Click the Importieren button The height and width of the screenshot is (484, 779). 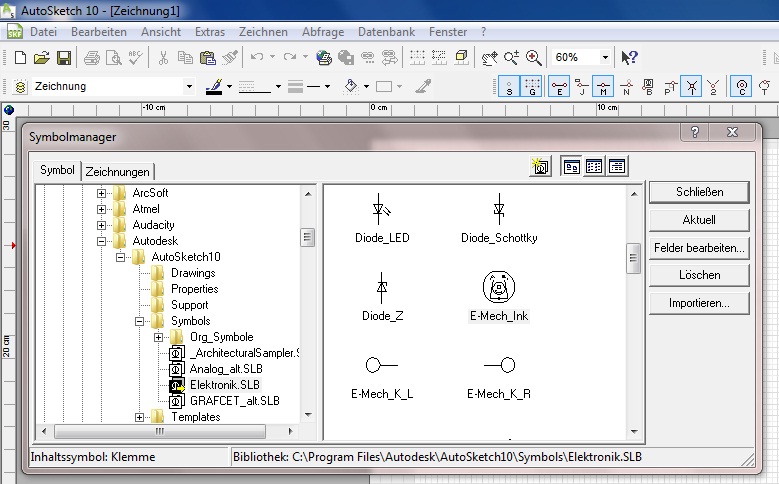click(699, 303)
